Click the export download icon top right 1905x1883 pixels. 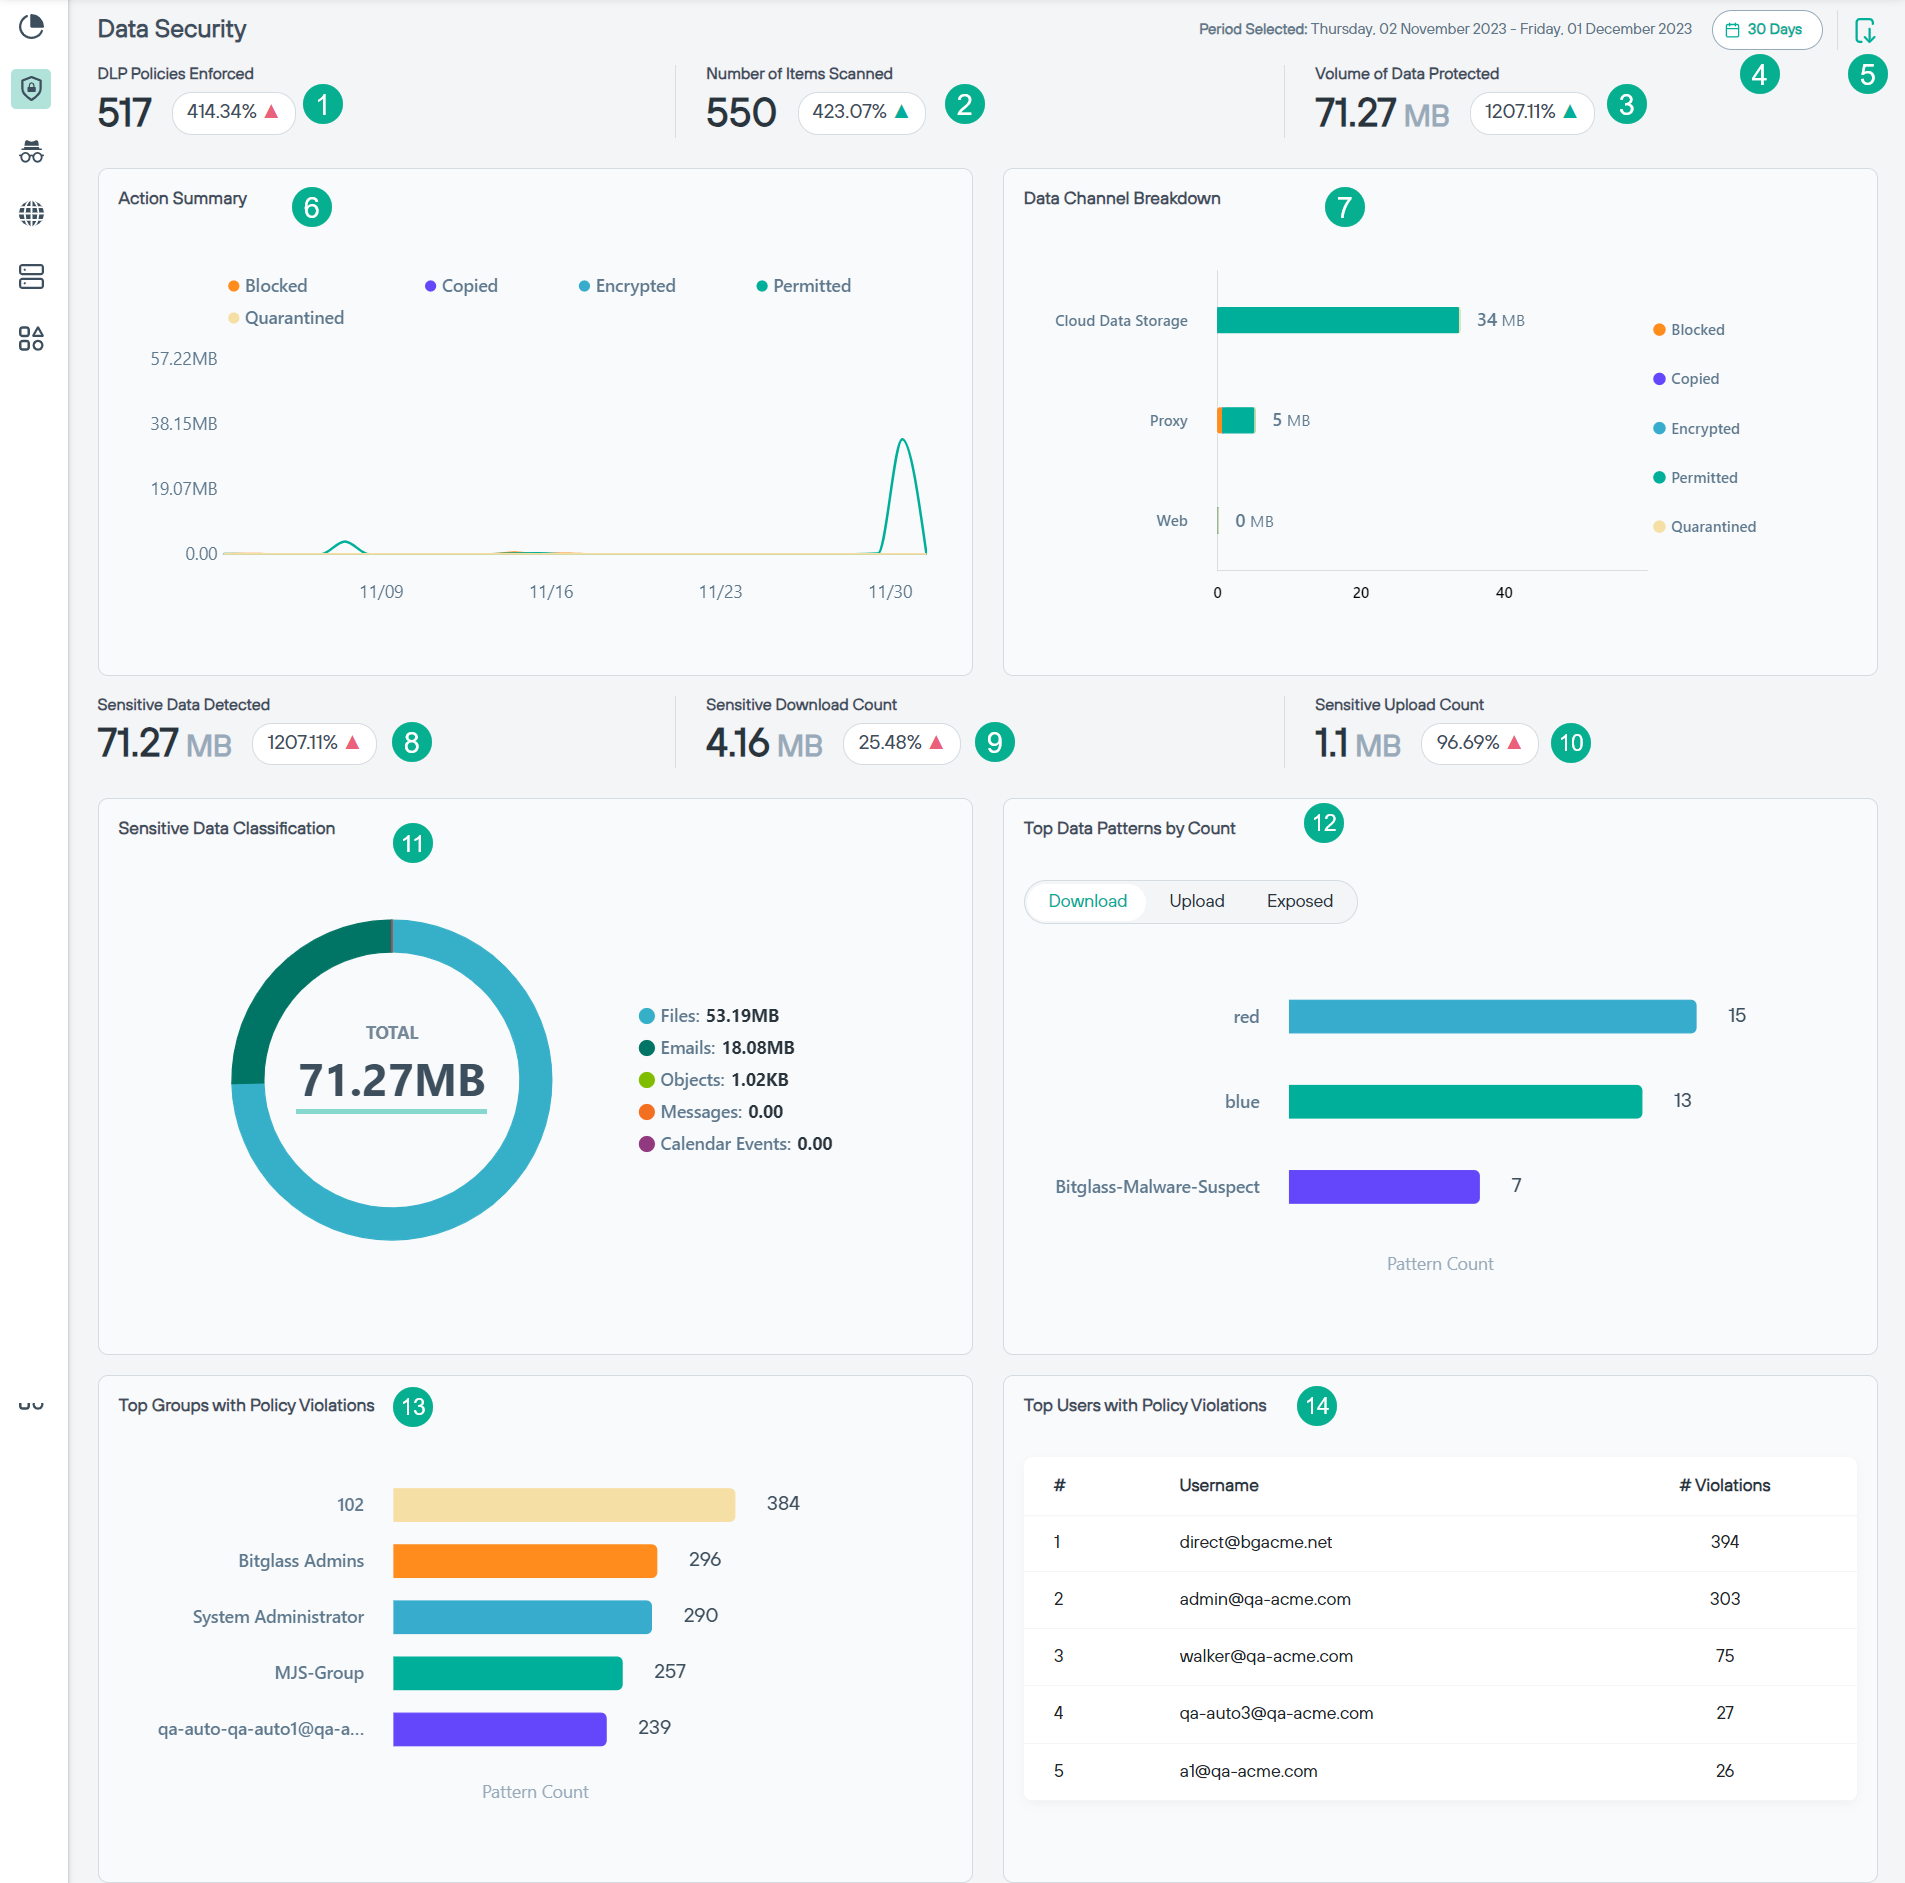coord(1865,30)
